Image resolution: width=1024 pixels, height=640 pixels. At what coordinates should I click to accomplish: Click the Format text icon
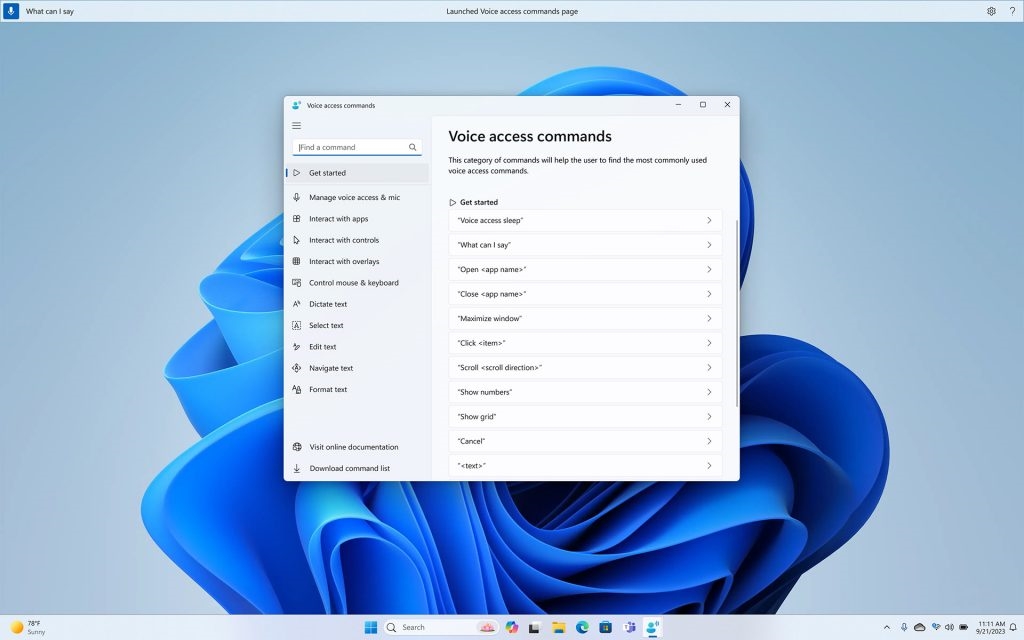[x=297, y=390]
